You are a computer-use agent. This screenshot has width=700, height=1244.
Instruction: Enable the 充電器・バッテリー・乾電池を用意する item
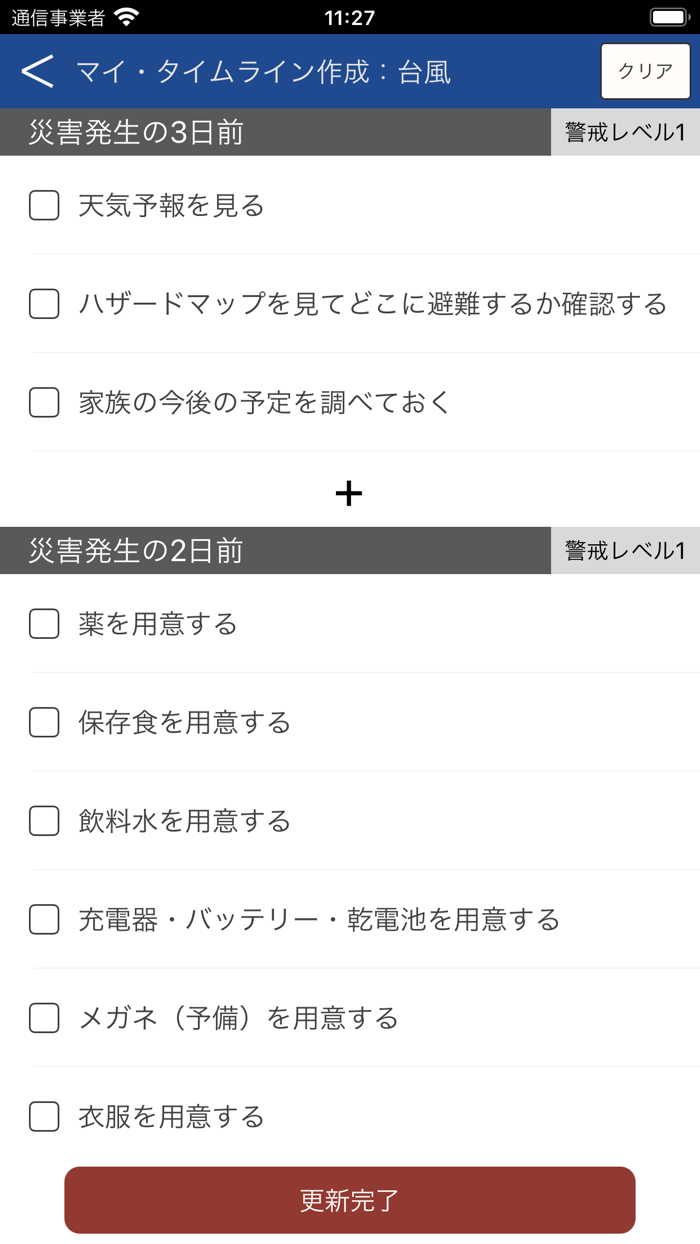click(x=43, y=920)
